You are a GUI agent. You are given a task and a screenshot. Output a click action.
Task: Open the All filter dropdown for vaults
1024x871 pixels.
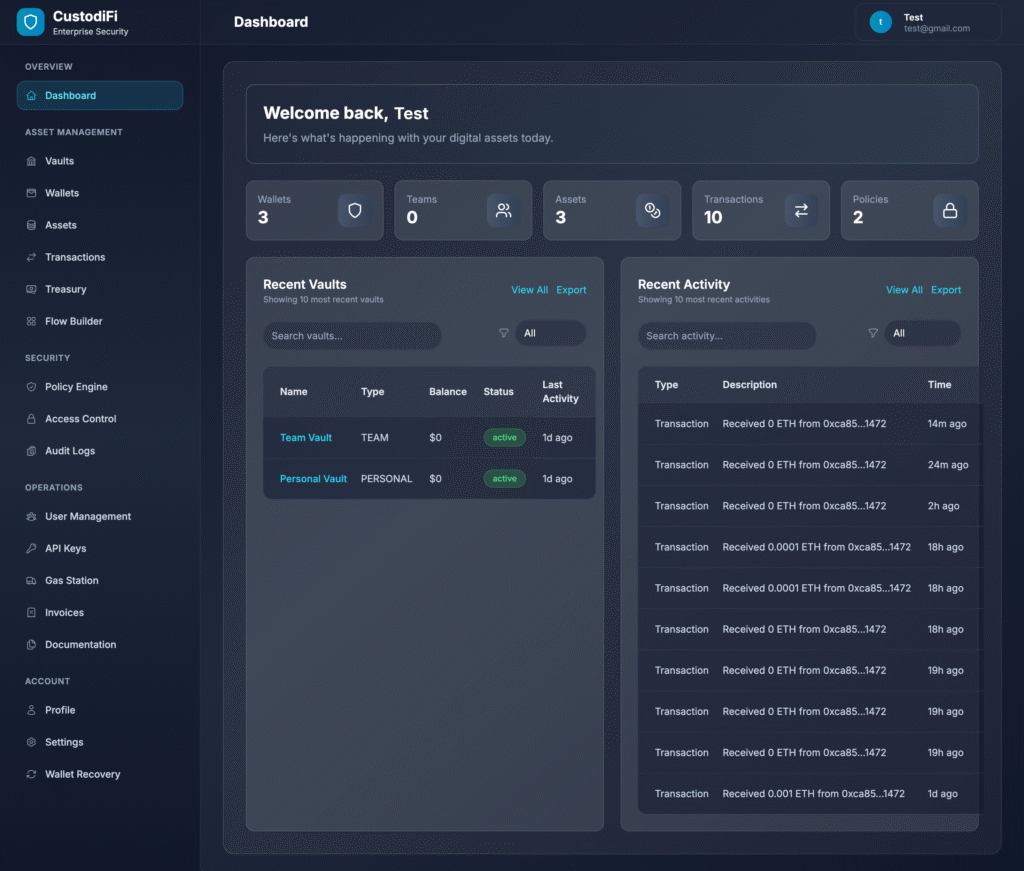click(x=551, y=333)
